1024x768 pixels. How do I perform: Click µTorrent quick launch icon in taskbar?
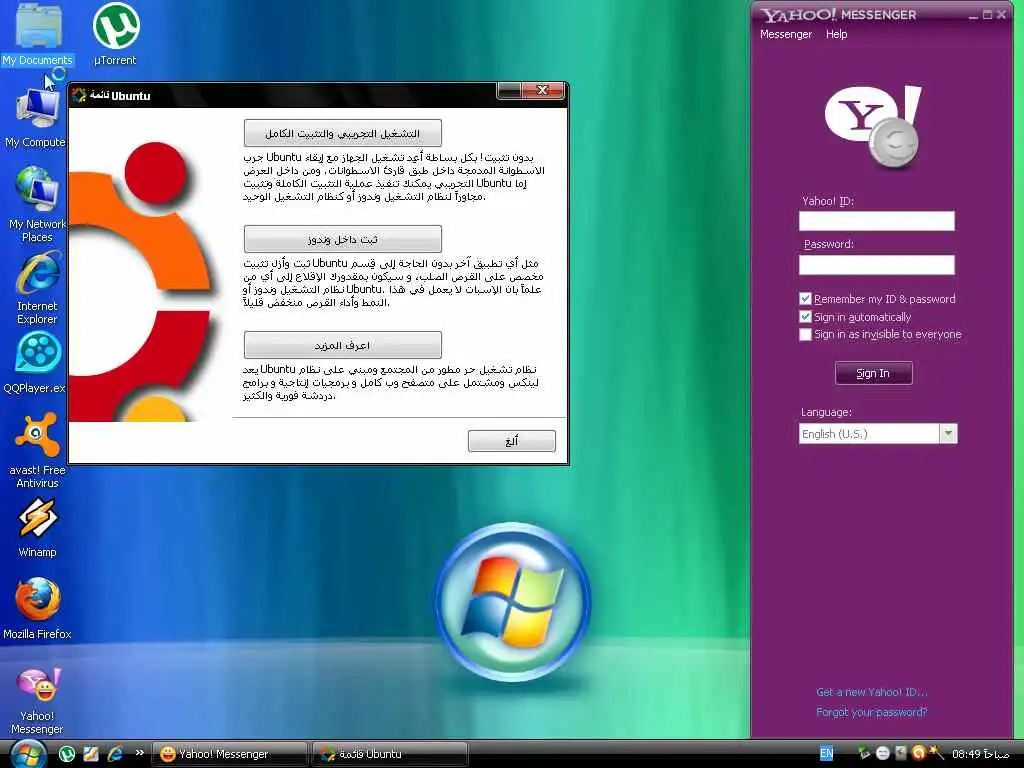[67, 754]
